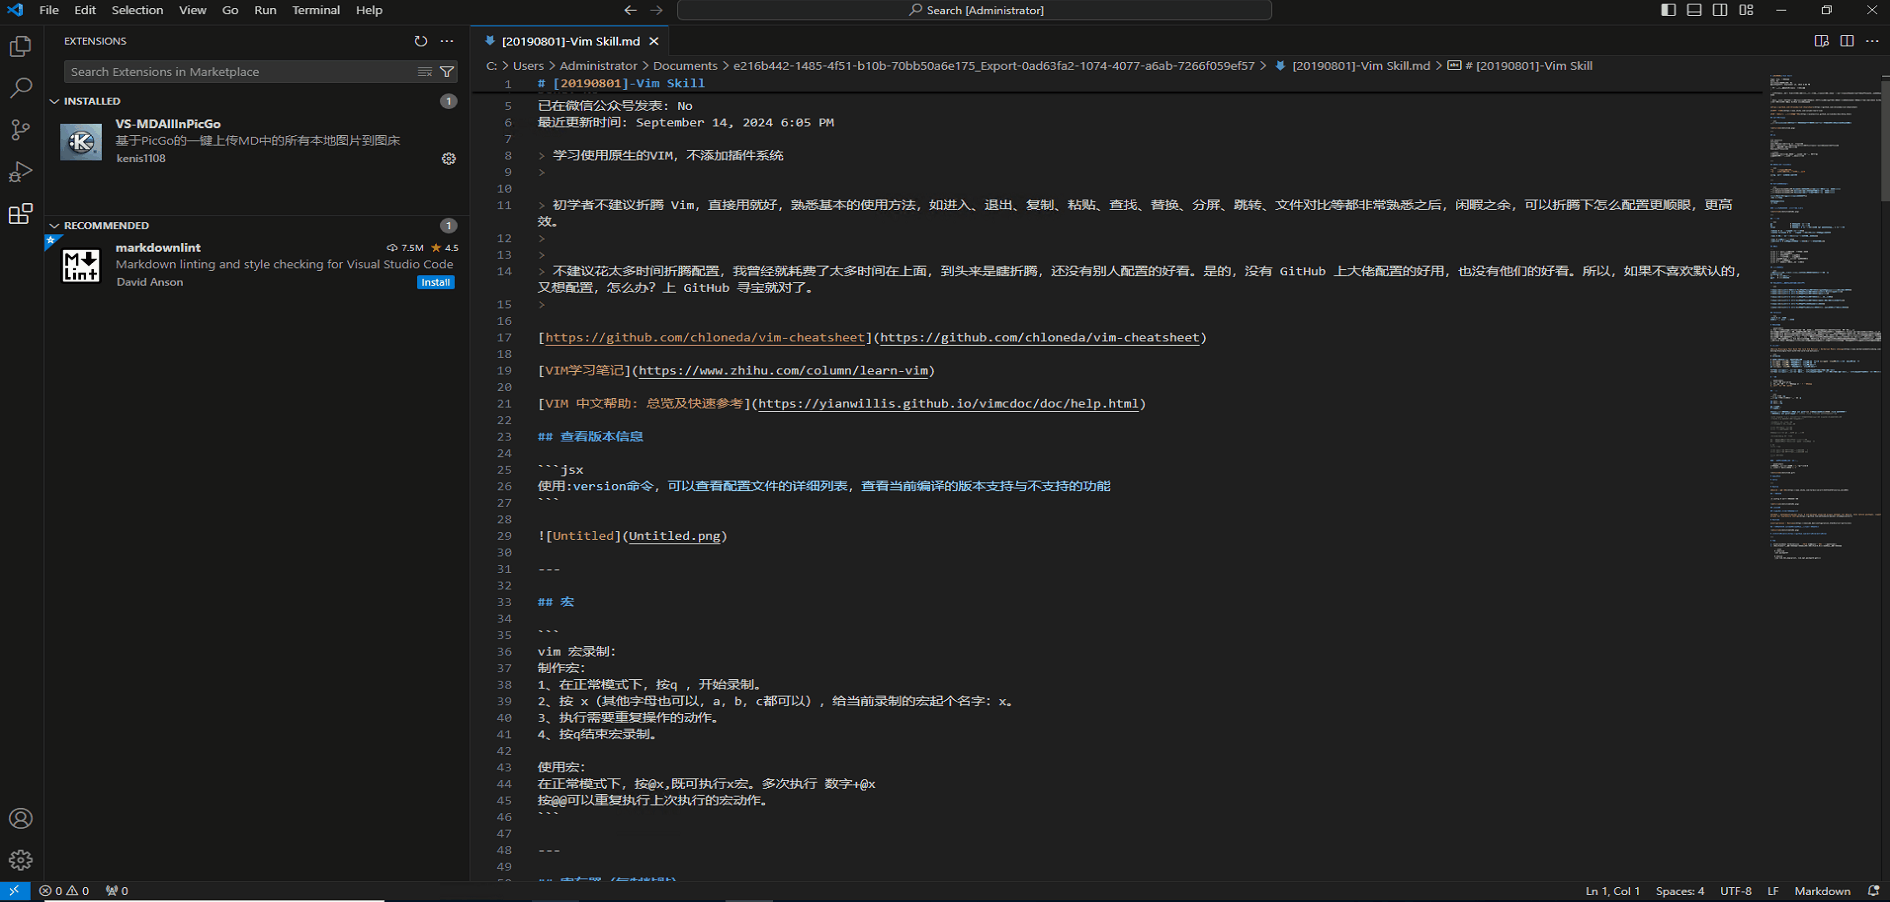The width and height of the screenshot is (1890, 902).
Task: Open the Terminal menu
Action: pyautogui.click(x=316, y=10)
